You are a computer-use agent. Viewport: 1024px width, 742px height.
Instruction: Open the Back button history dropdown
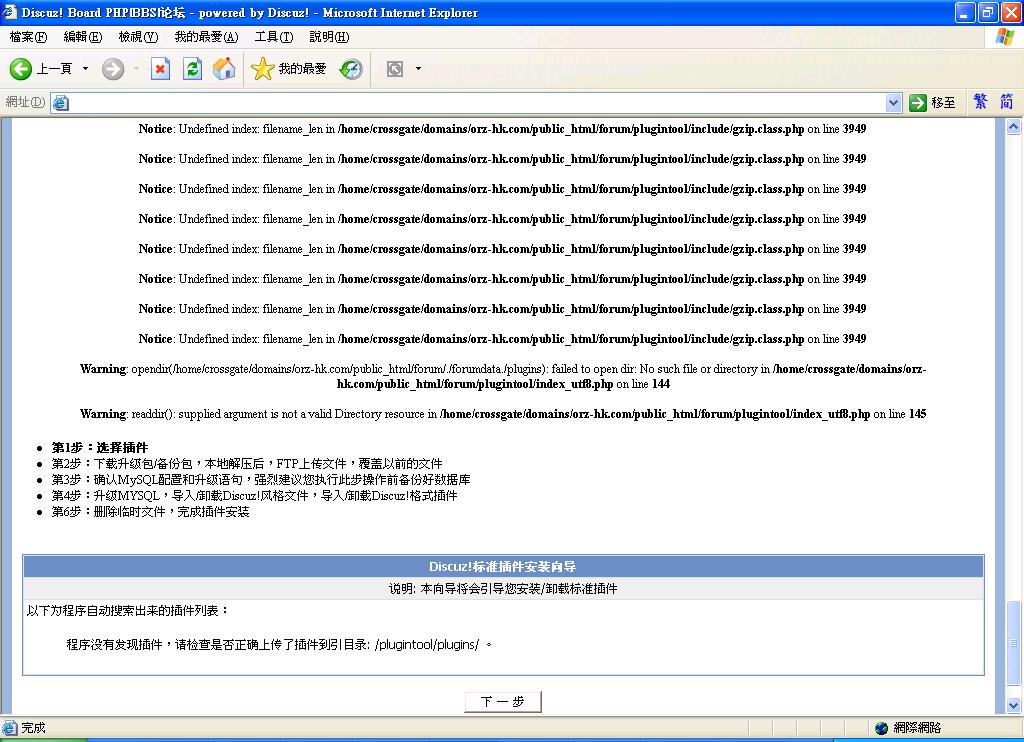pyautogui.click(x=85, y=69)
